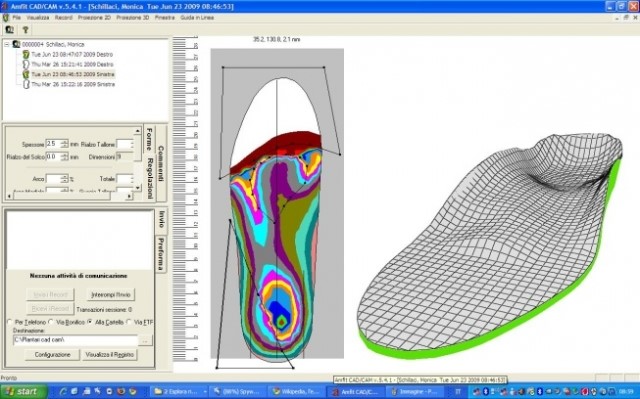Click the patient icon next to 0000004 Schillaci, Monica
640x399 pixels.
[16, 44]
